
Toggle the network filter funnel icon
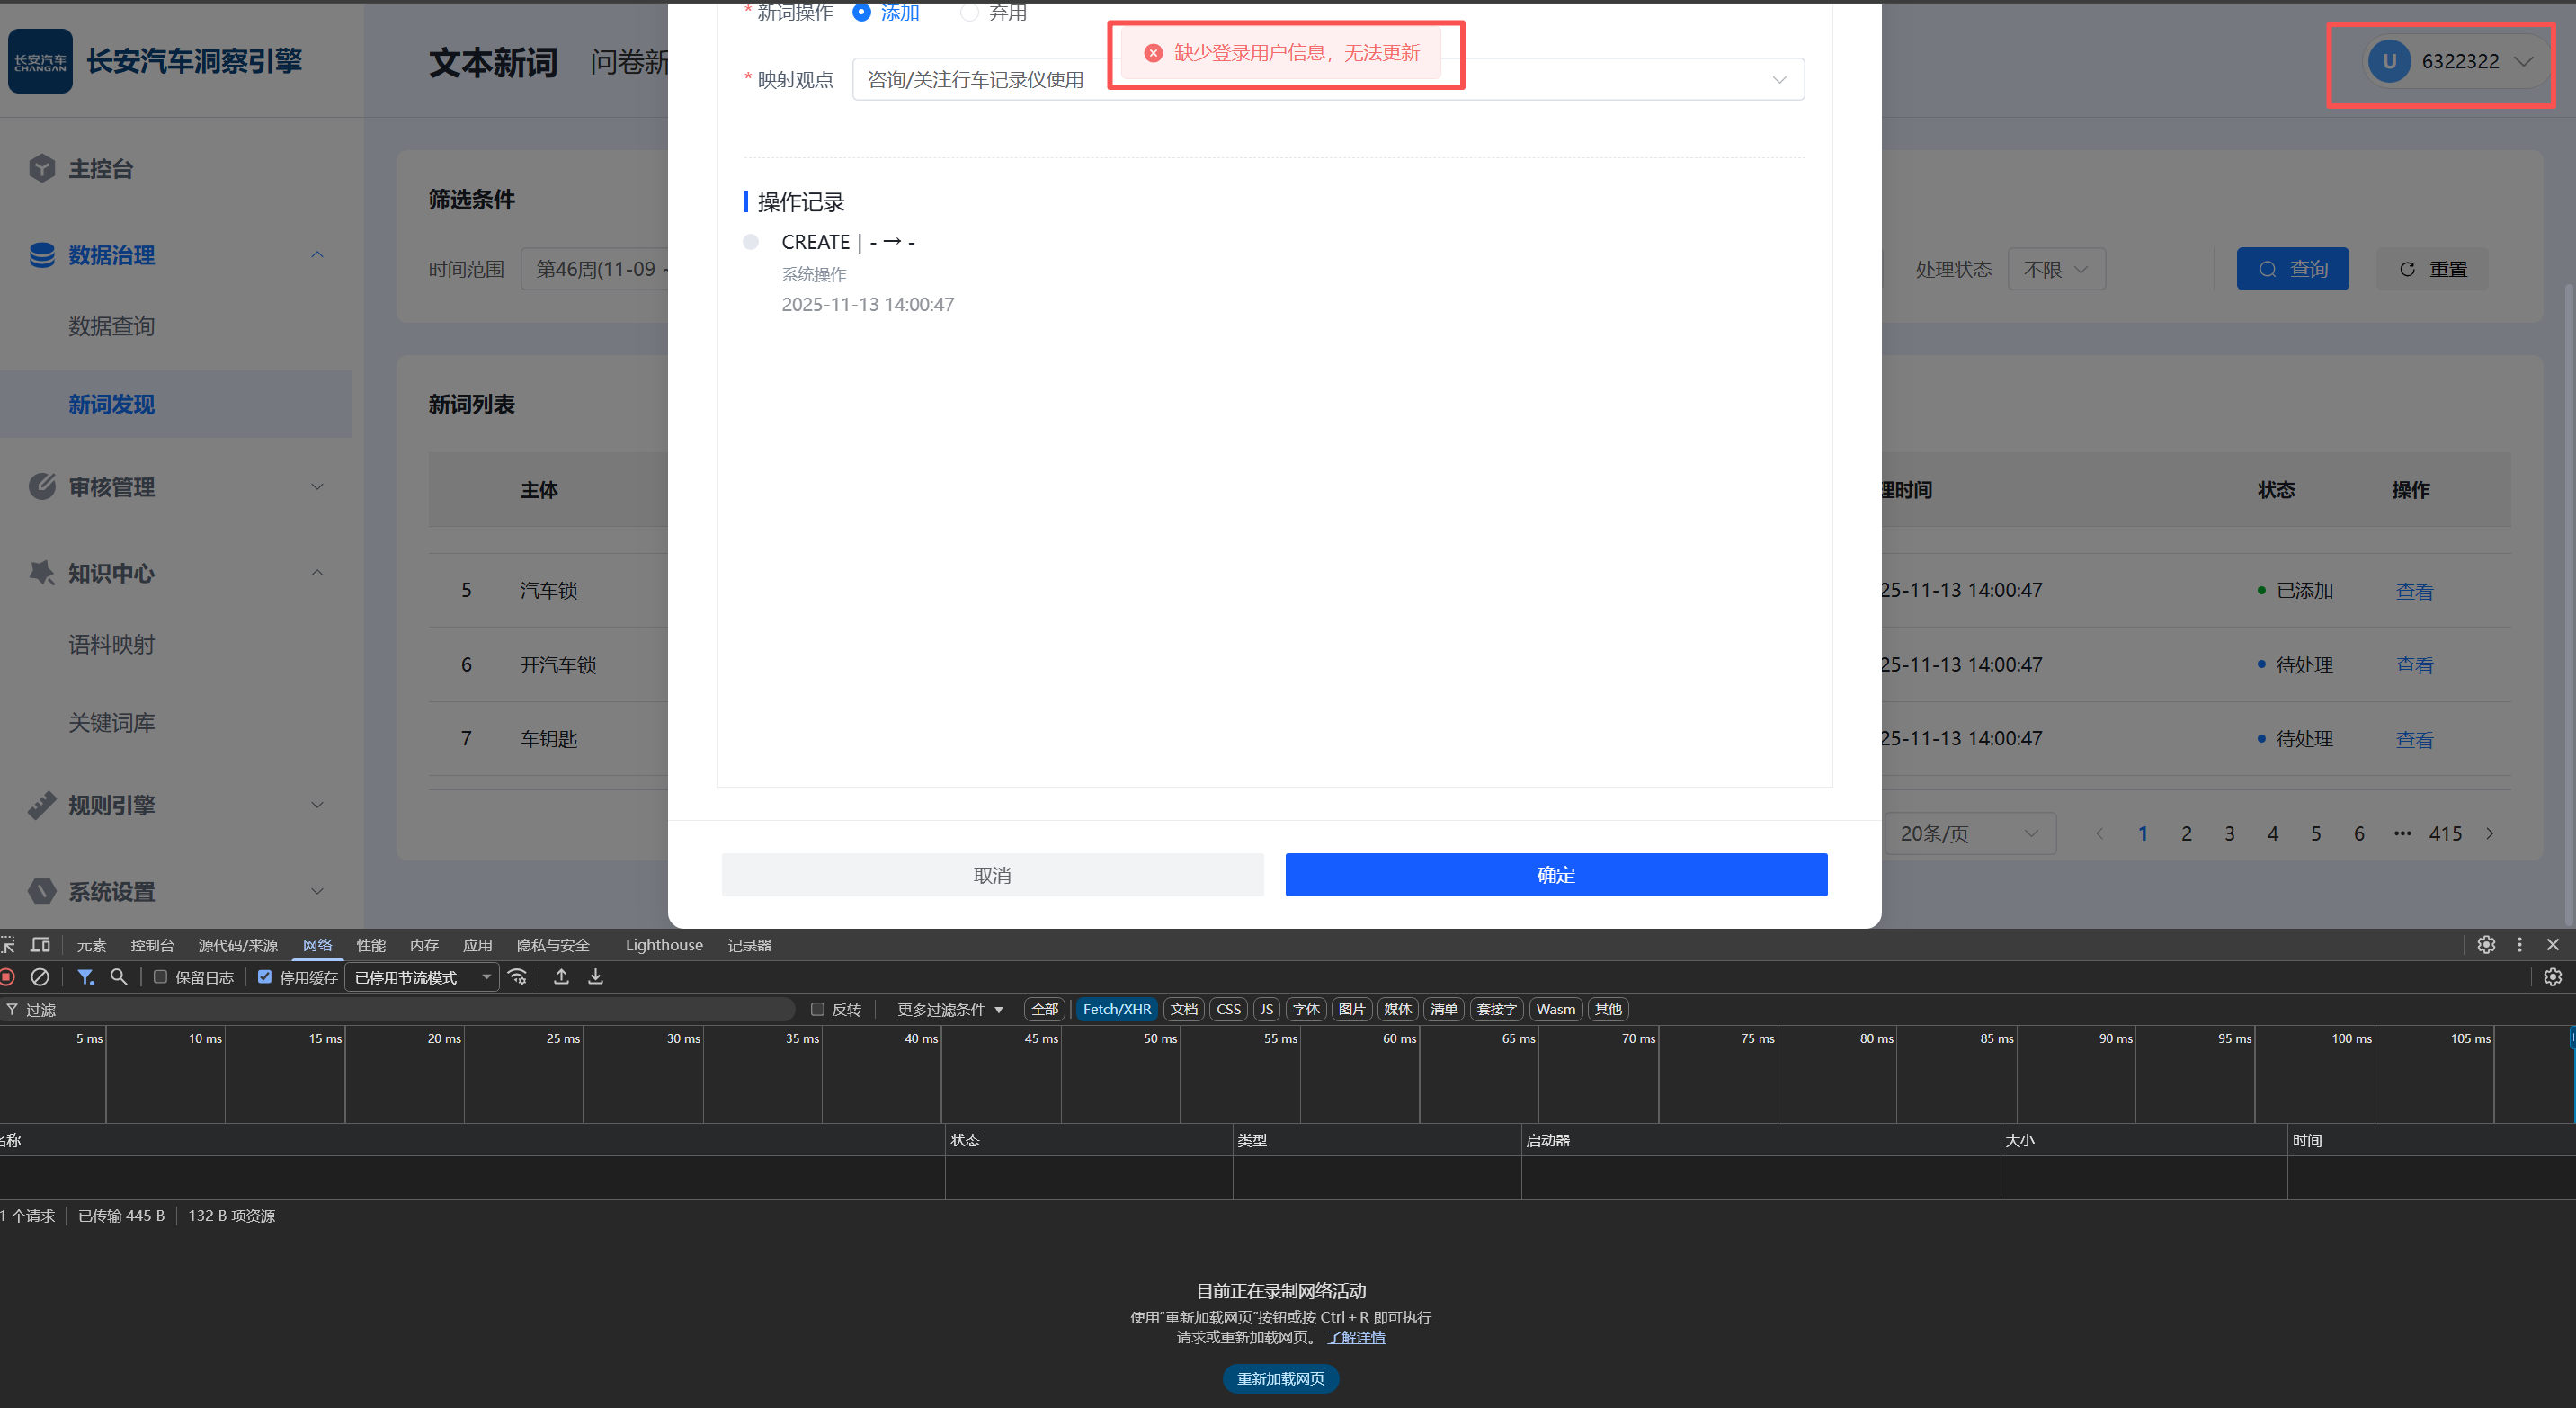click(x=86, y=977)
